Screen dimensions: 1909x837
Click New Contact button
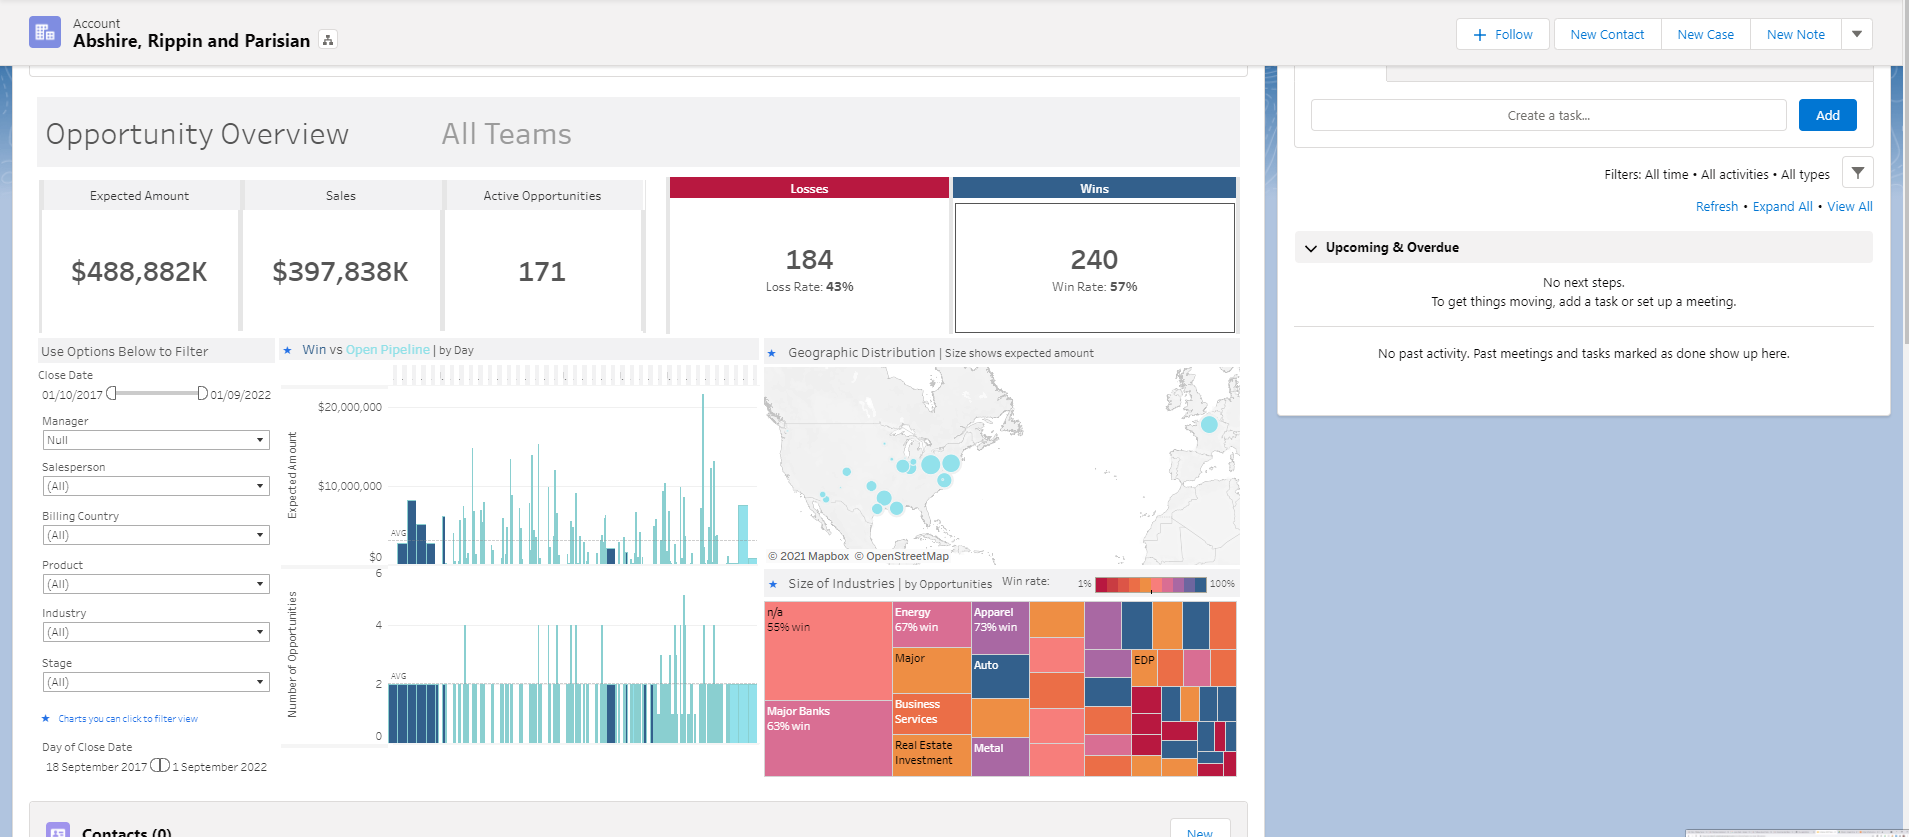pyautogui.click(x=1607, y=34)
